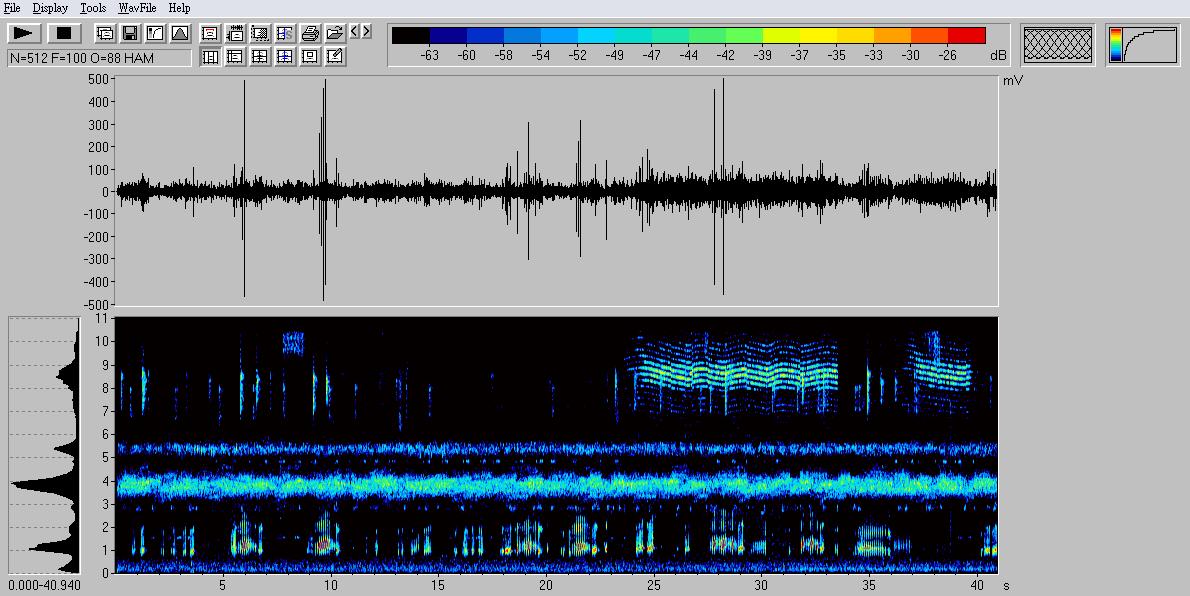Click the overlapping windows icon in toolbar
The height and width of the screenshot is (596, 1190).
click(105, 34)
